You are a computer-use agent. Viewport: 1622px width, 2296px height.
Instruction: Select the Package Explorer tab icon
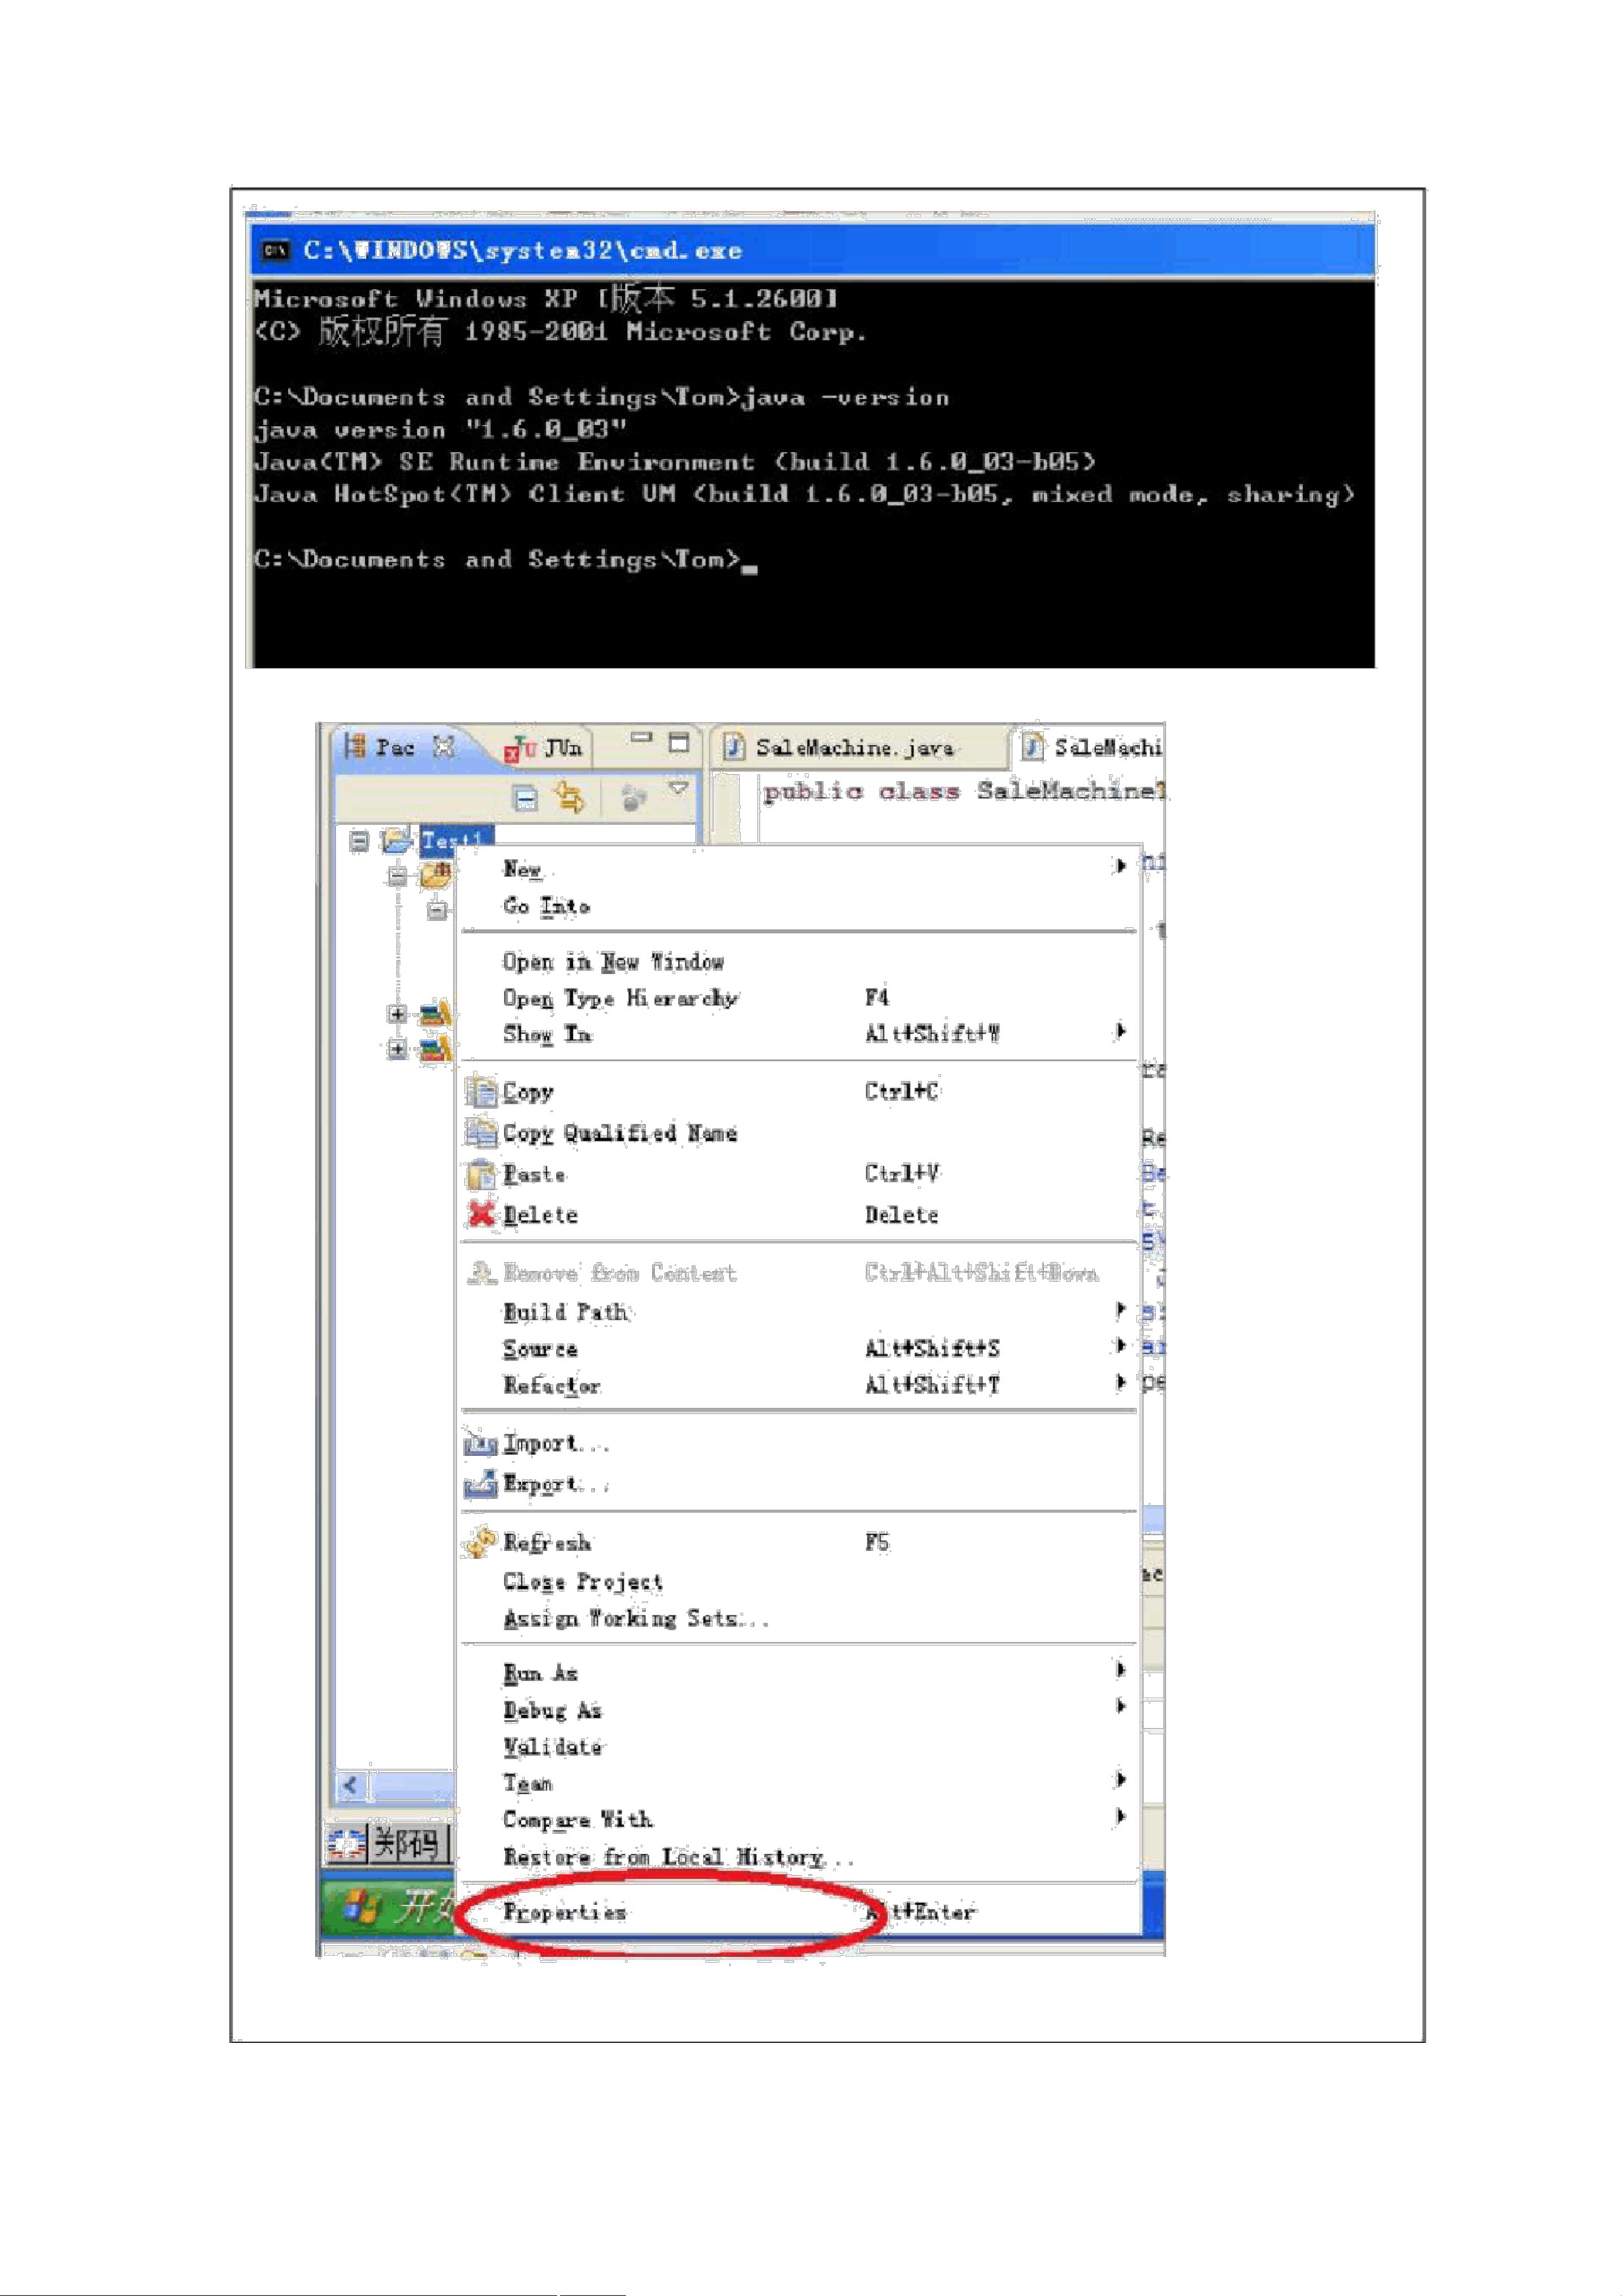click(x=354, y=746)
